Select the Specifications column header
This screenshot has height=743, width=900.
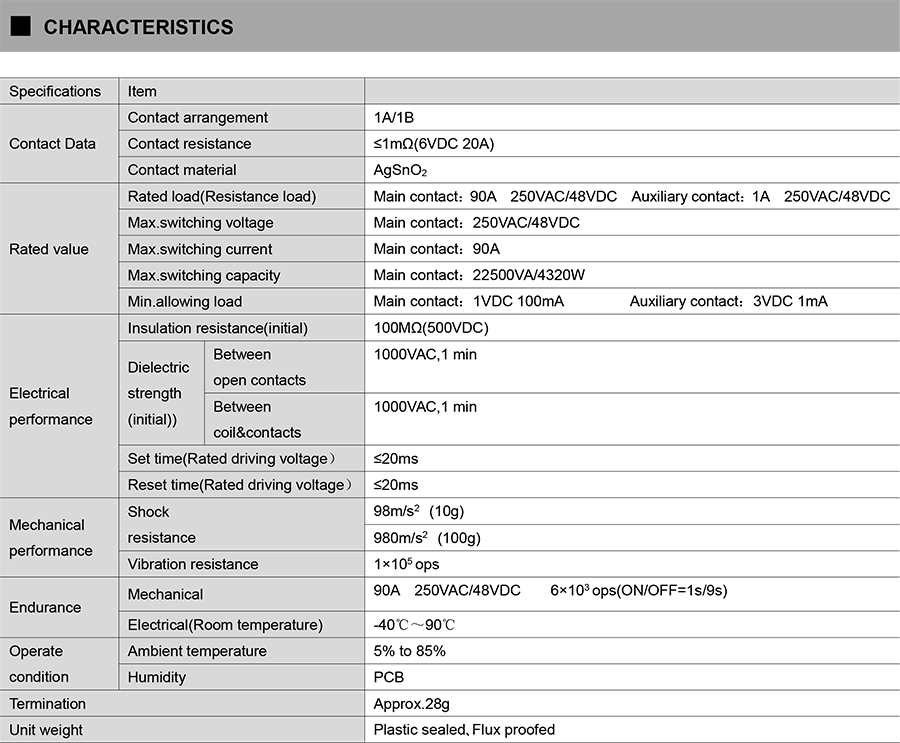[x=55, y=91]
